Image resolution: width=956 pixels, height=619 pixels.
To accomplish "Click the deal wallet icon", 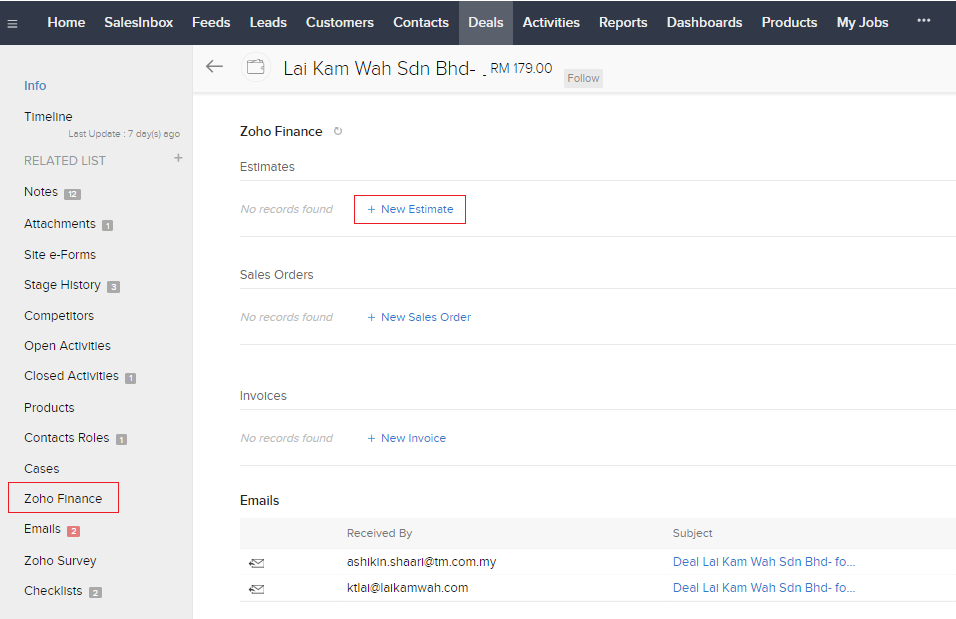I will (256, 67).
